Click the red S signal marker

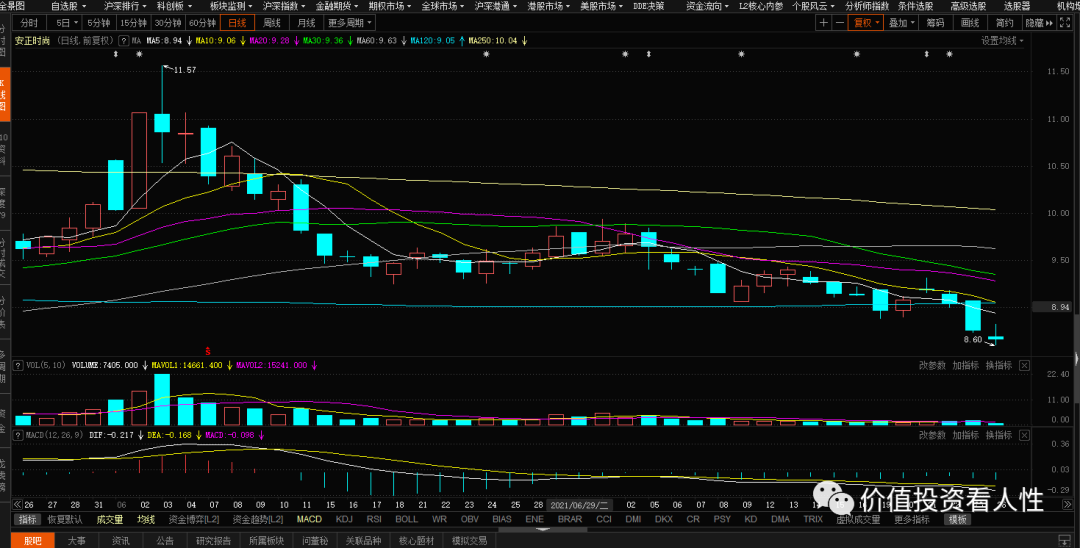pos(207,350)
